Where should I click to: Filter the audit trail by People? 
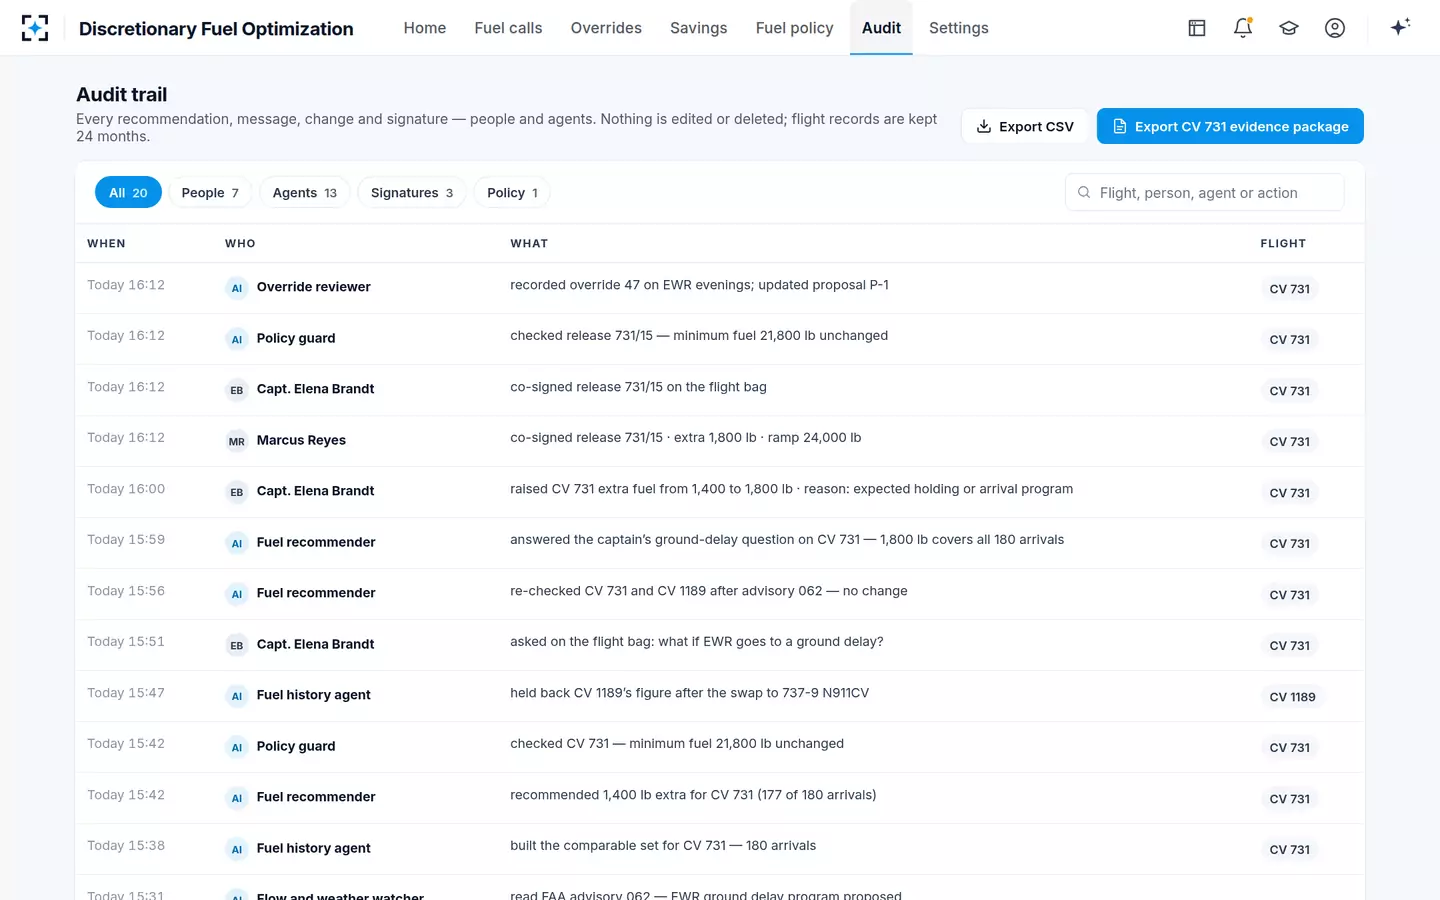(x=210, y=192)
